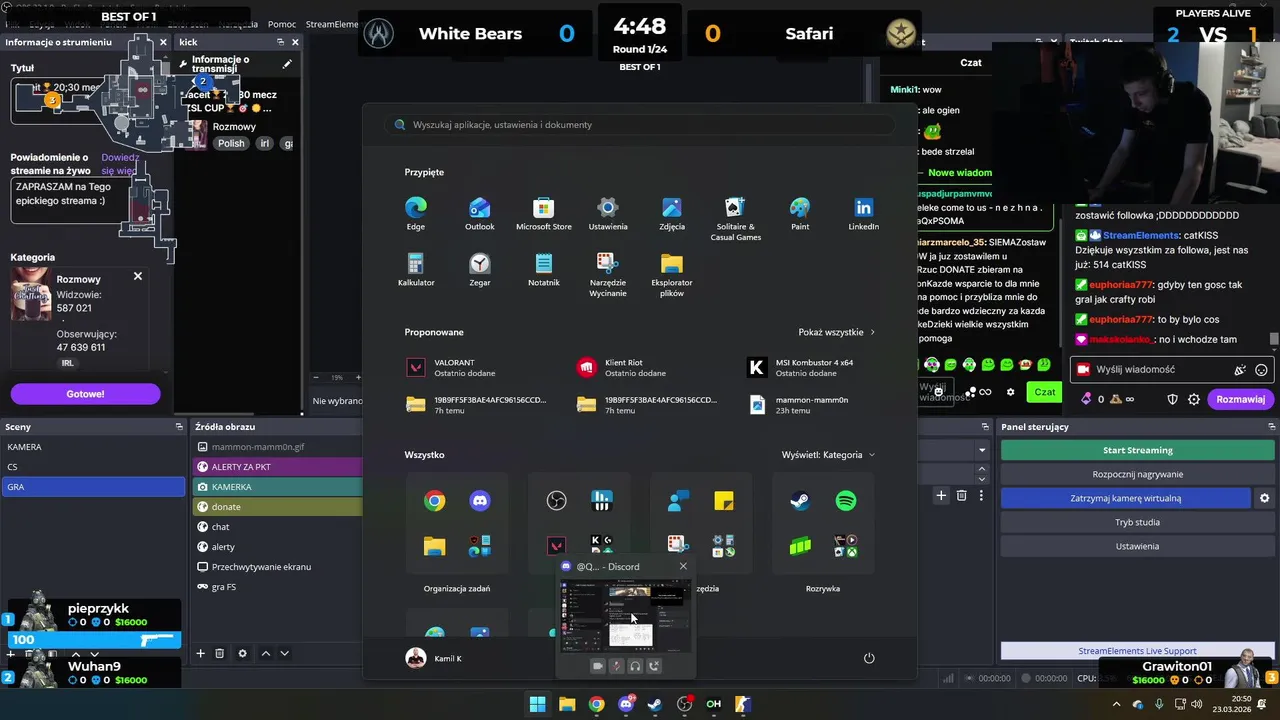1280x720 pixels.
Task: Disconnect call in Discord preview
Action: [x=654, y=666]
